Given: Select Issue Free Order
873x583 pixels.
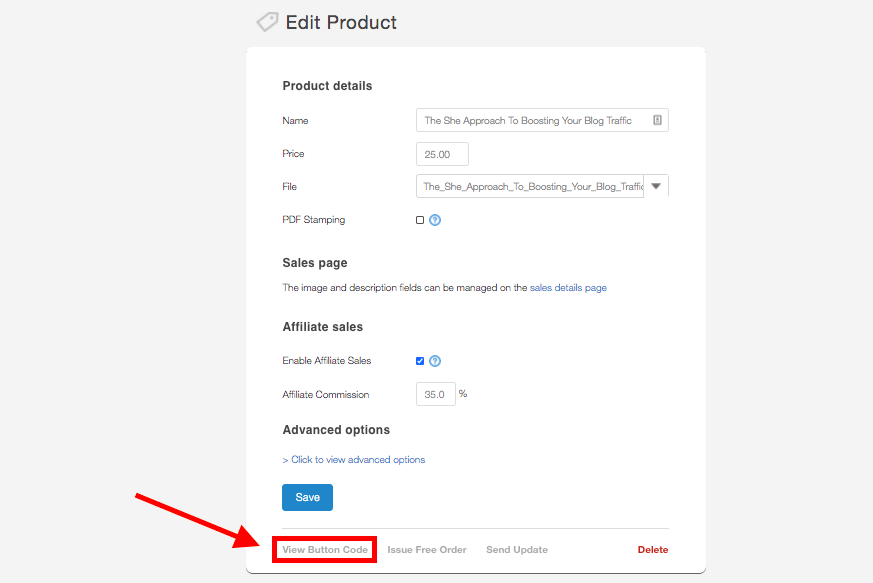Looking at the screenshot, I should (x=427, y=549).
